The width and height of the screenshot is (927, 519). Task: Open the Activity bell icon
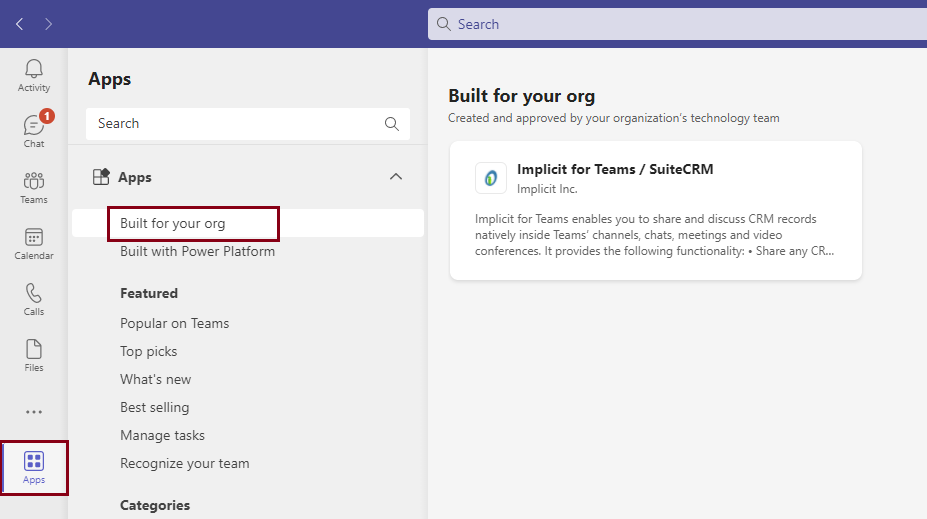coord(34,75)
